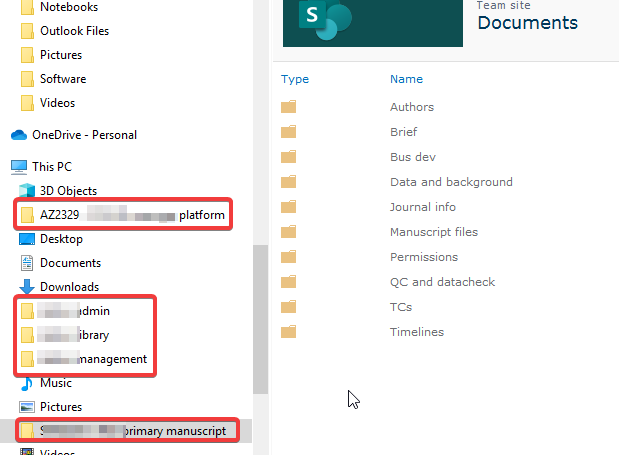Click the Music note icon
619x455 pixels.
[x=27, y=383]
